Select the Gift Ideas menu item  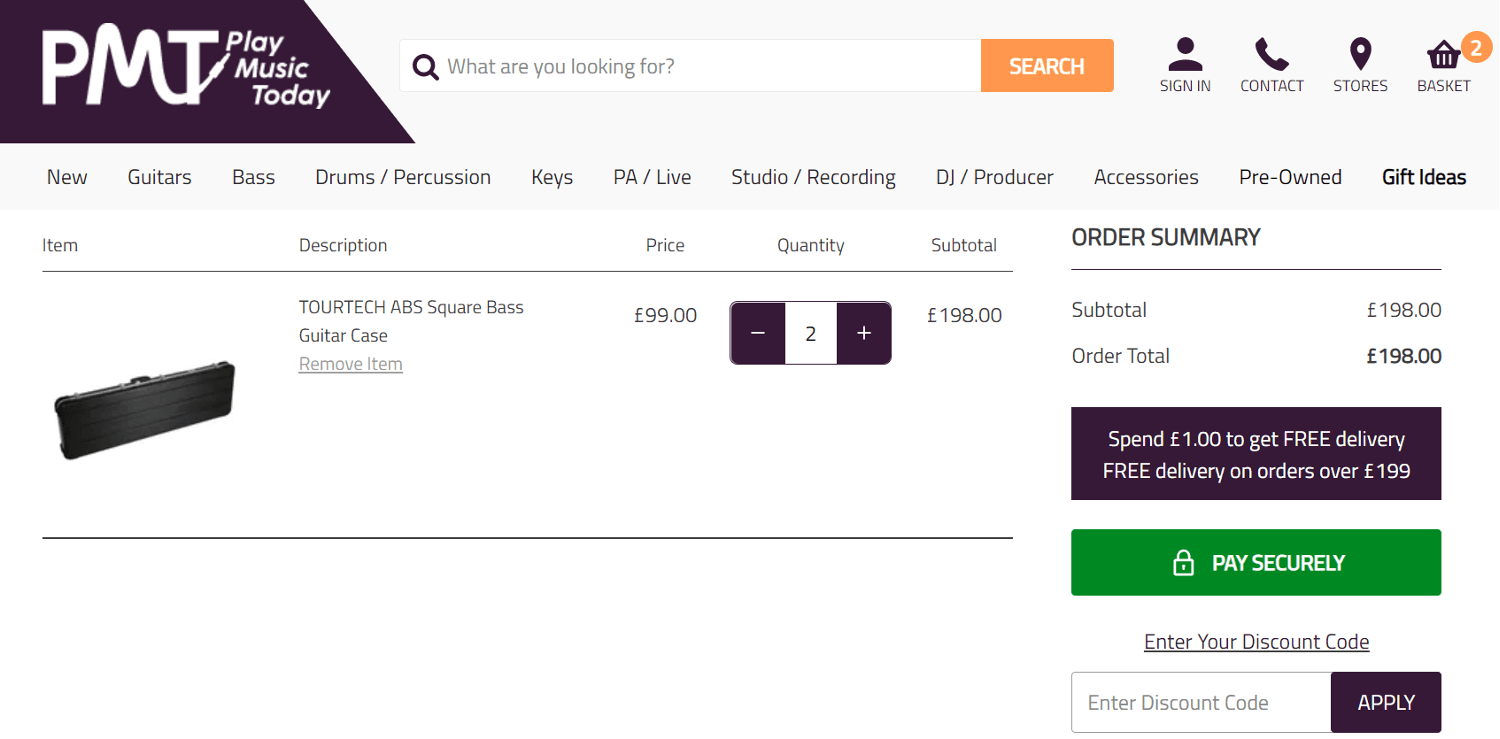(x=1424, y=176)
